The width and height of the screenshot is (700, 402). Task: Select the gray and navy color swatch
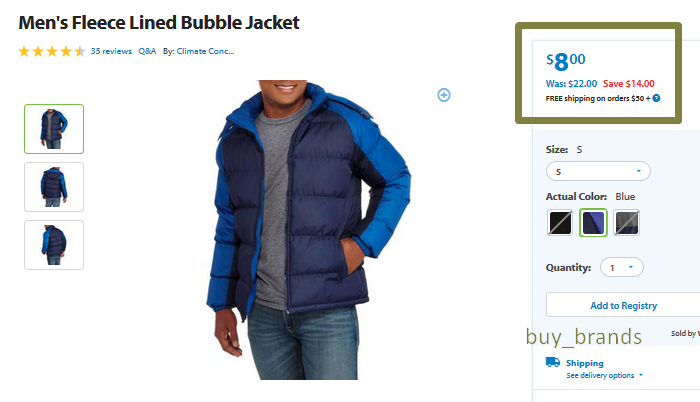click(x=627, y=222)
